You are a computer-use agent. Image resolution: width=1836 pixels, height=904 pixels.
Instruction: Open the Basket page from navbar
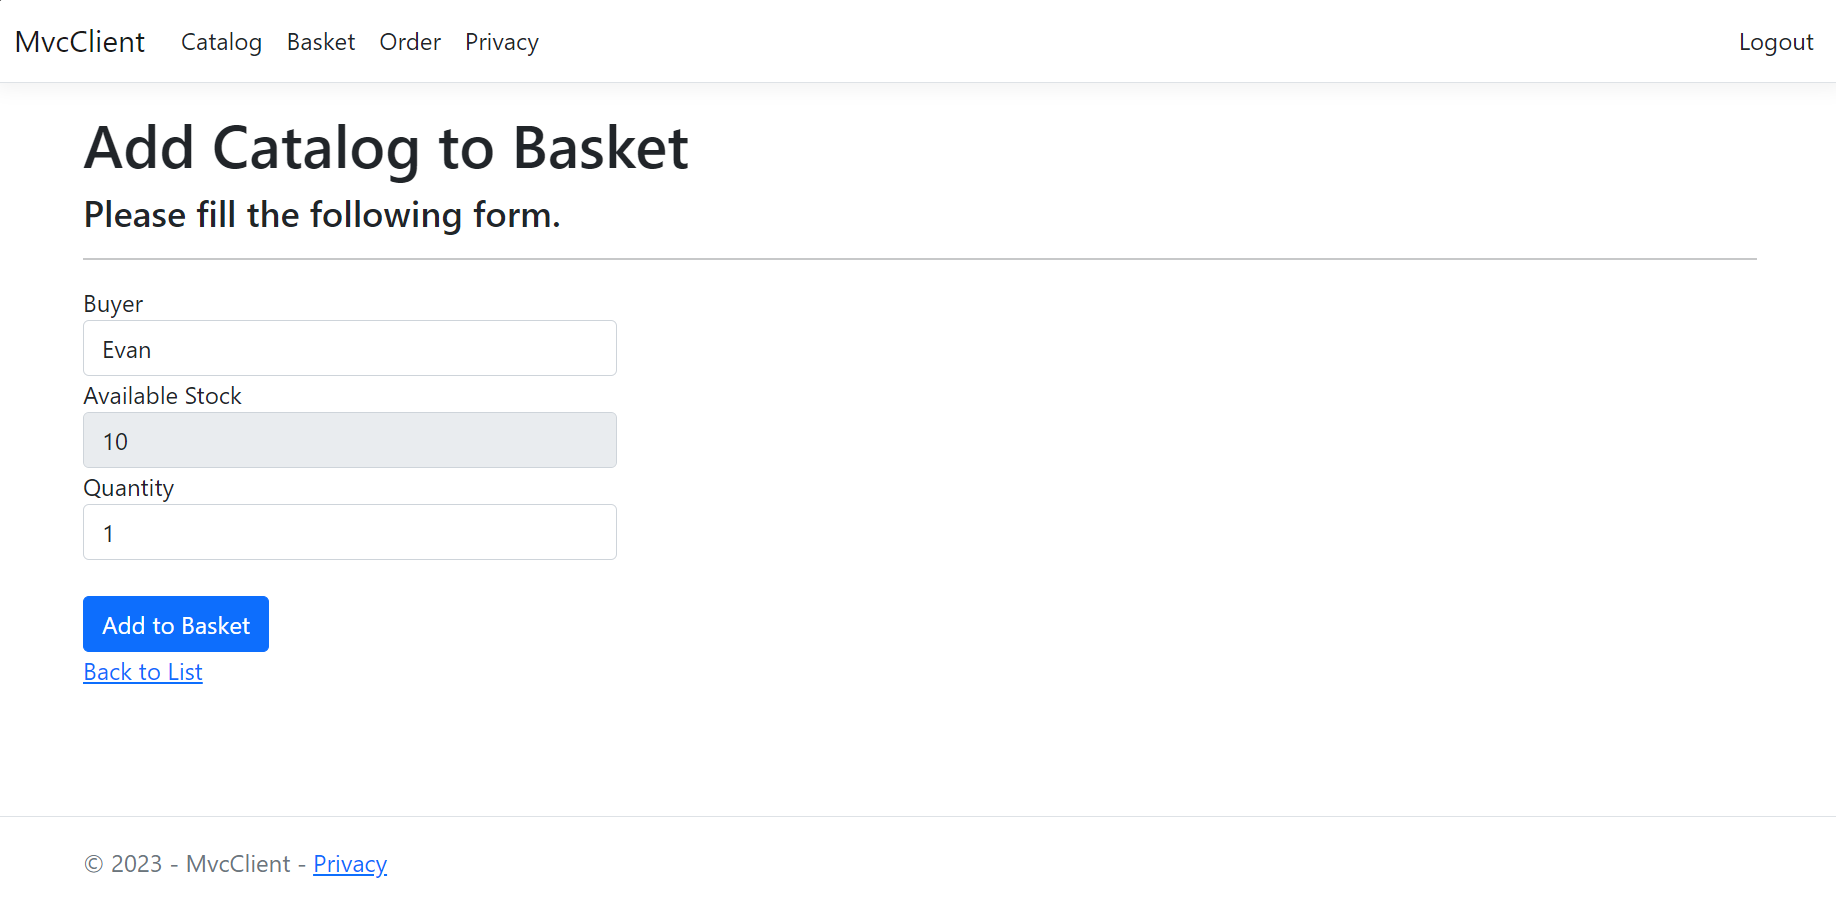321,42
